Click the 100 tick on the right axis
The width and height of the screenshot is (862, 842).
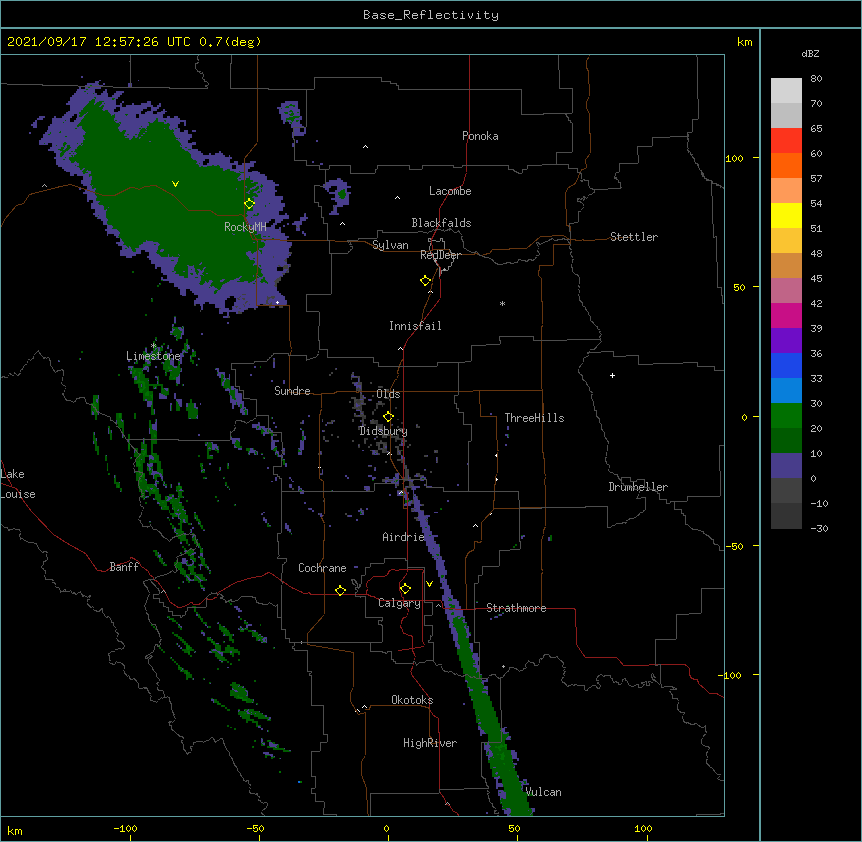tap(734, 158)
